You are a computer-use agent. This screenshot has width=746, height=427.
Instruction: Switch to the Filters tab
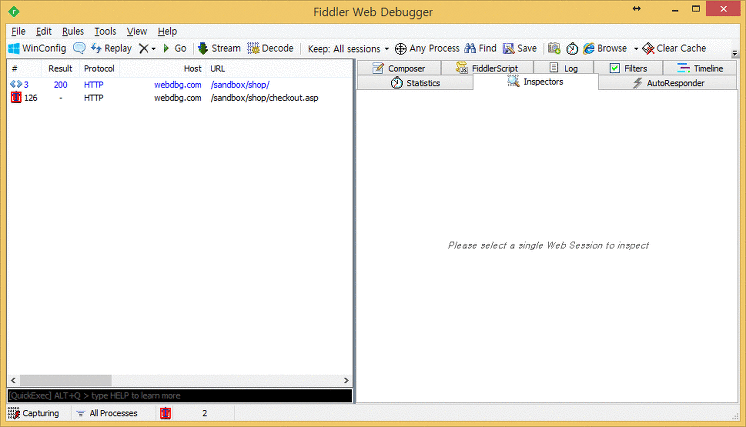coord(628,68)
